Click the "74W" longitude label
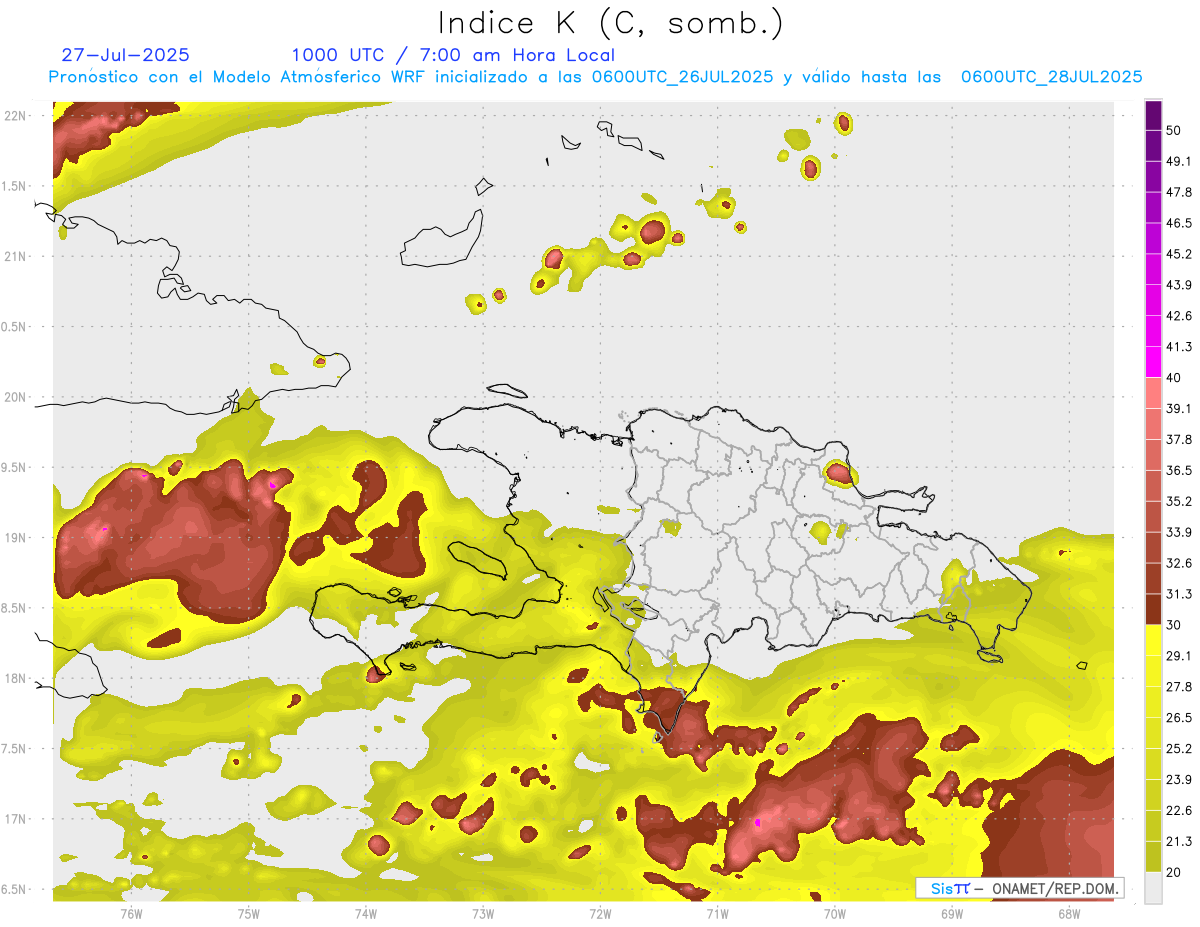The image size is (1200, 927). pos(365,913)
